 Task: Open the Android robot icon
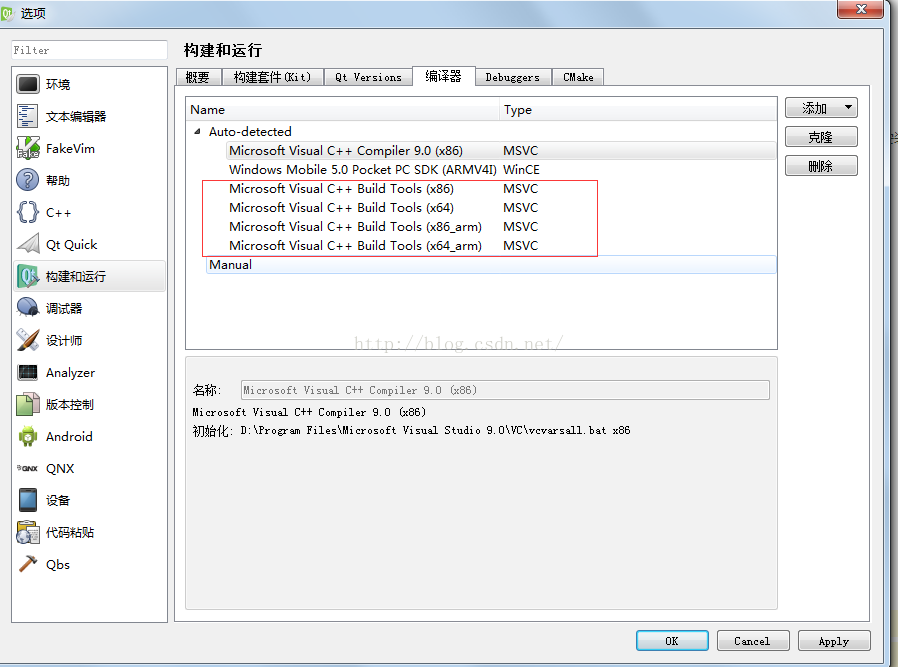(27, 437)
